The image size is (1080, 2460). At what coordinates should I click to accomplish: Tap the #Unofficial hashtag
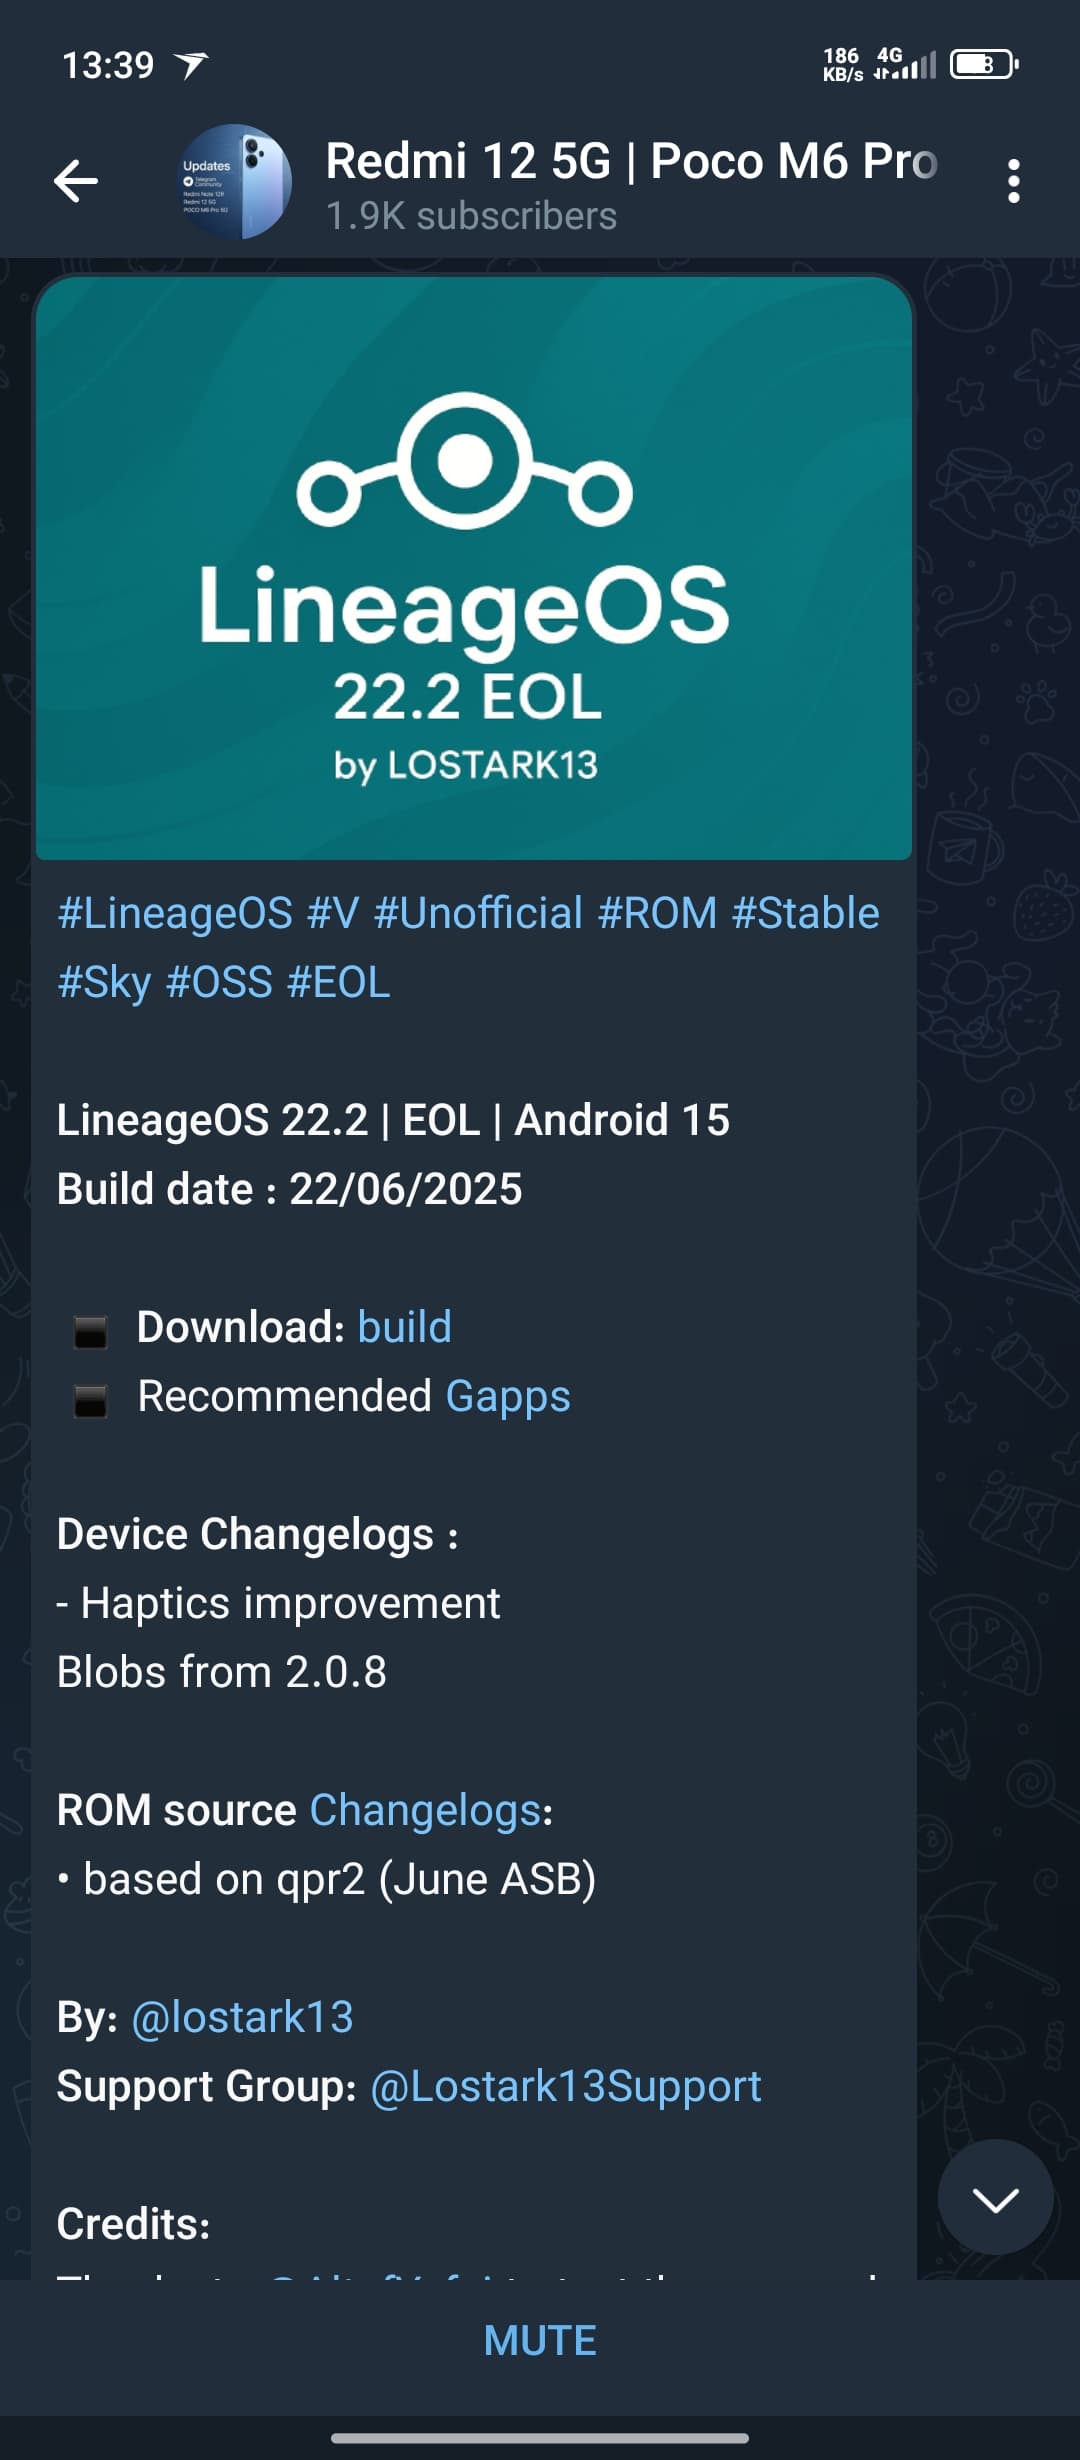(x=478, y=913)
